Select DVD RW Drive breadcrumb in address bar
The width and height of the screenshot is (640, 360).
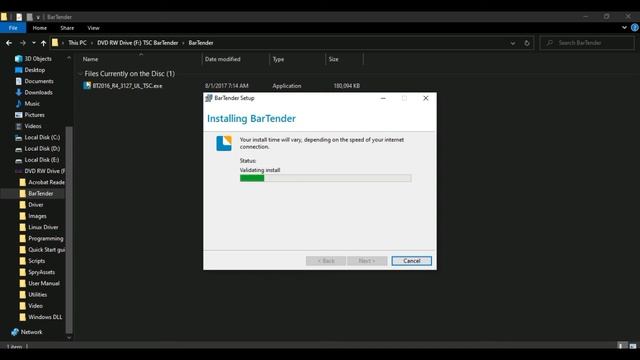138,43
